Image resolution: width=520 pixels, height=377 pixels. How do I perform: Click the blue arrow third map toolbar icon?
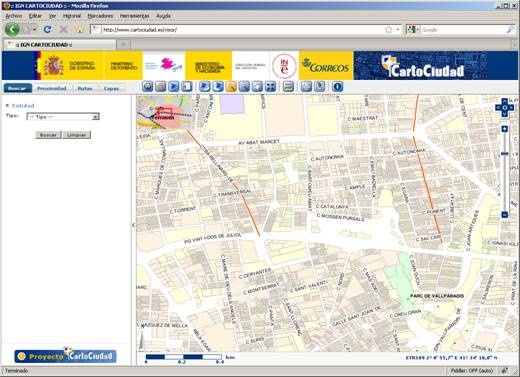point(174,87)
